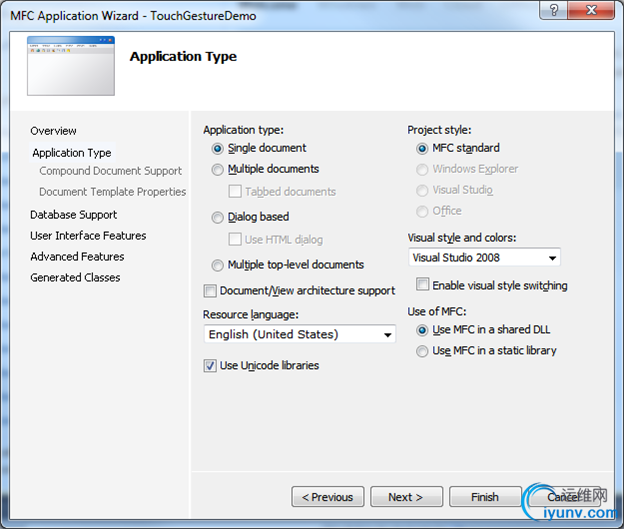
Task: Click Visual Studio project style radio
Action: pos(422,190)
